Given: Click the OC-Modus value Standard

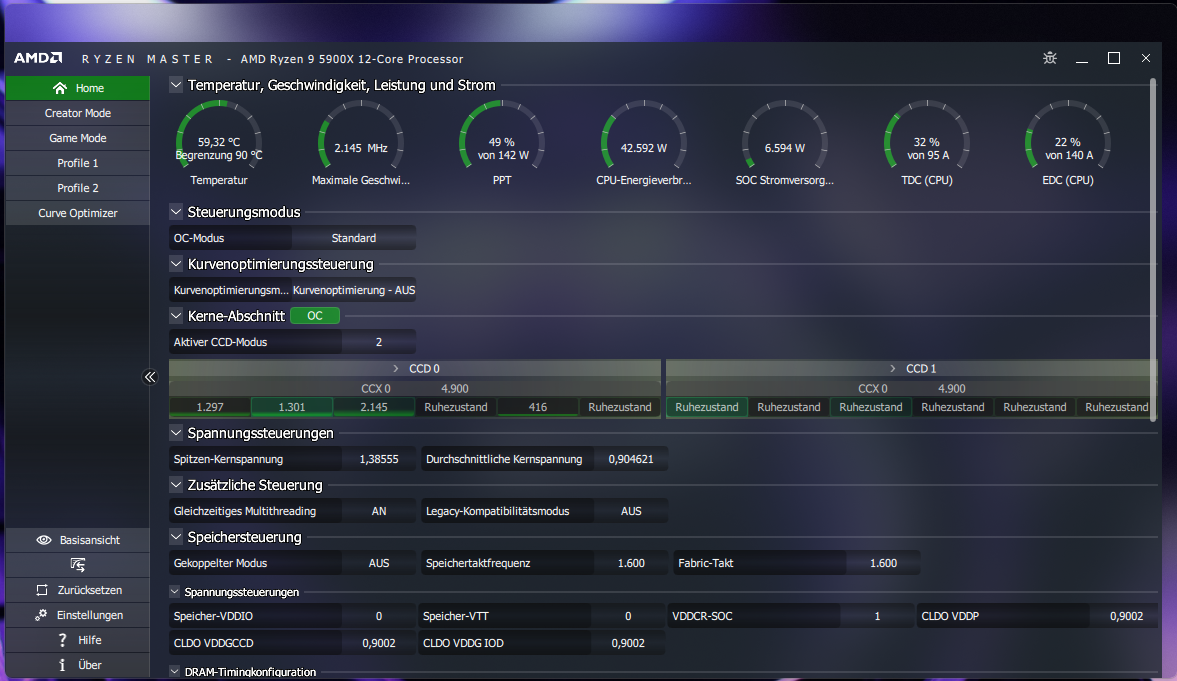Looking at the screenshot, I should [354, 238].
